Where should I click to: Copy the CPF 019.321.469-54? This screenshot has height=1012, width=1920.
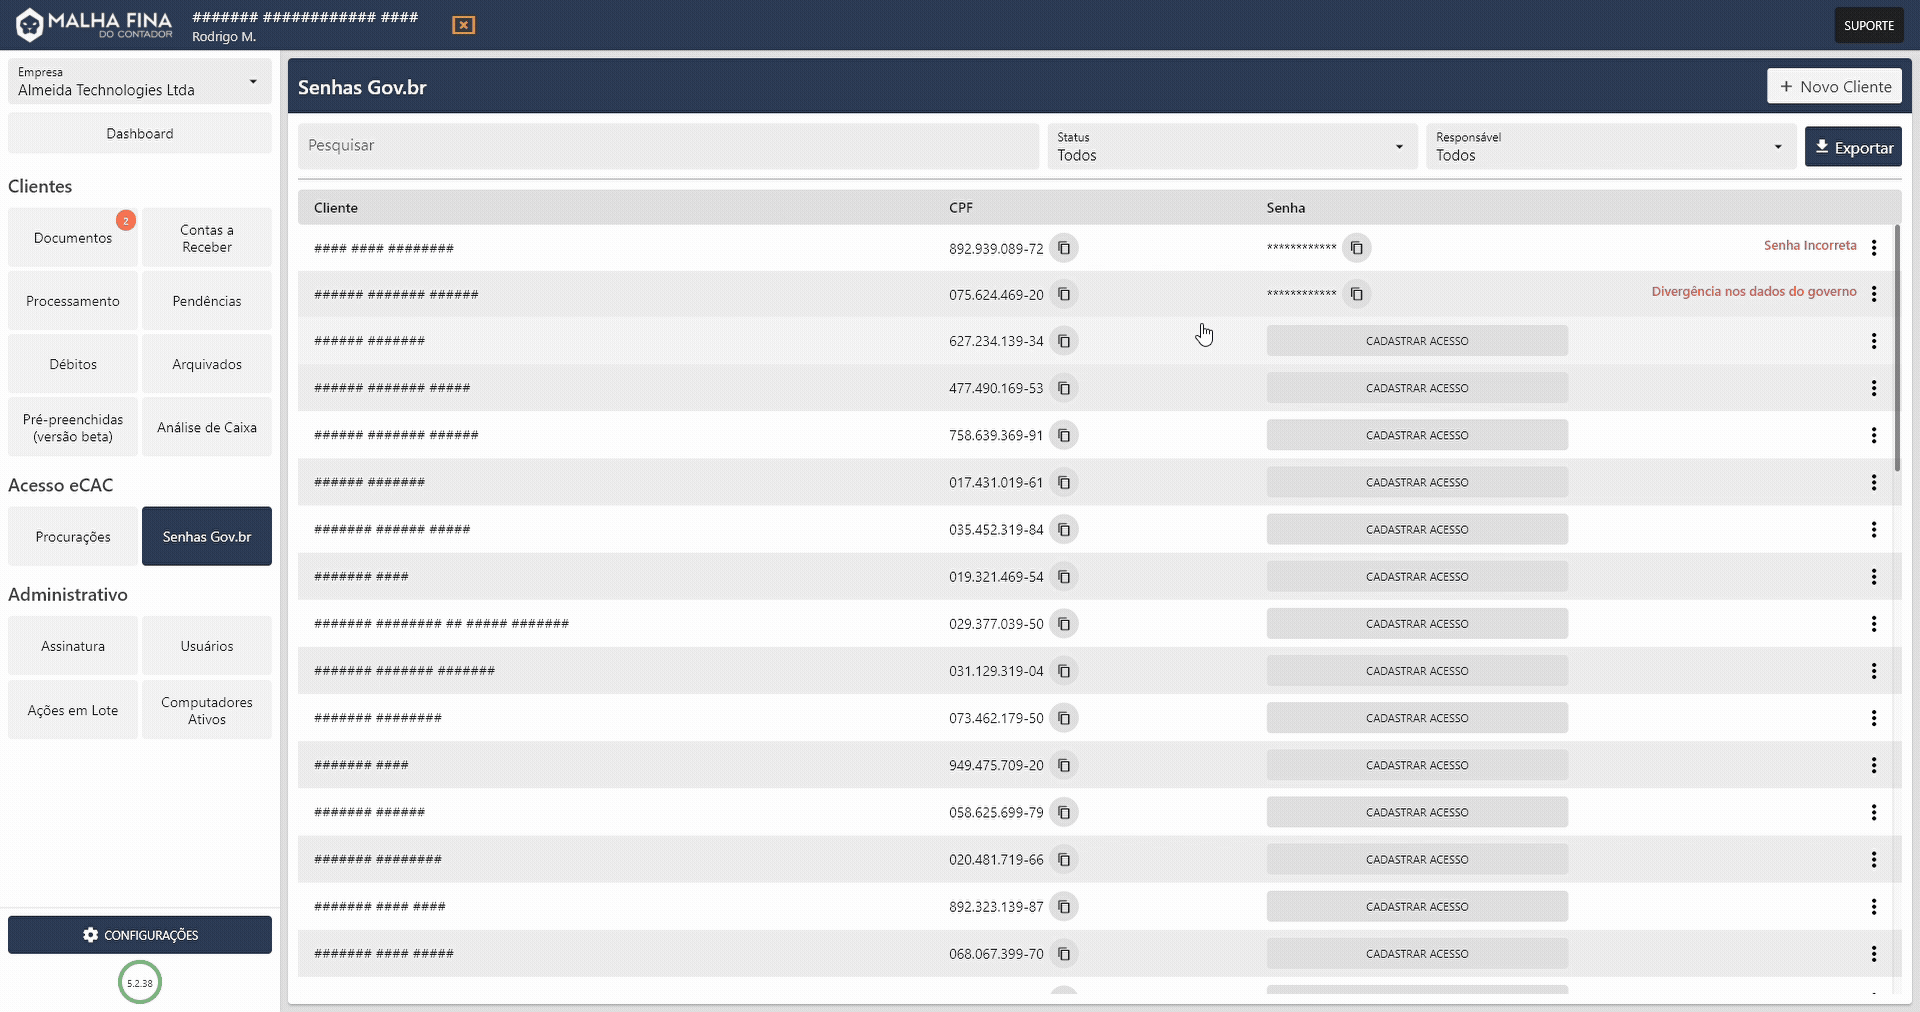coord(1064,577)
